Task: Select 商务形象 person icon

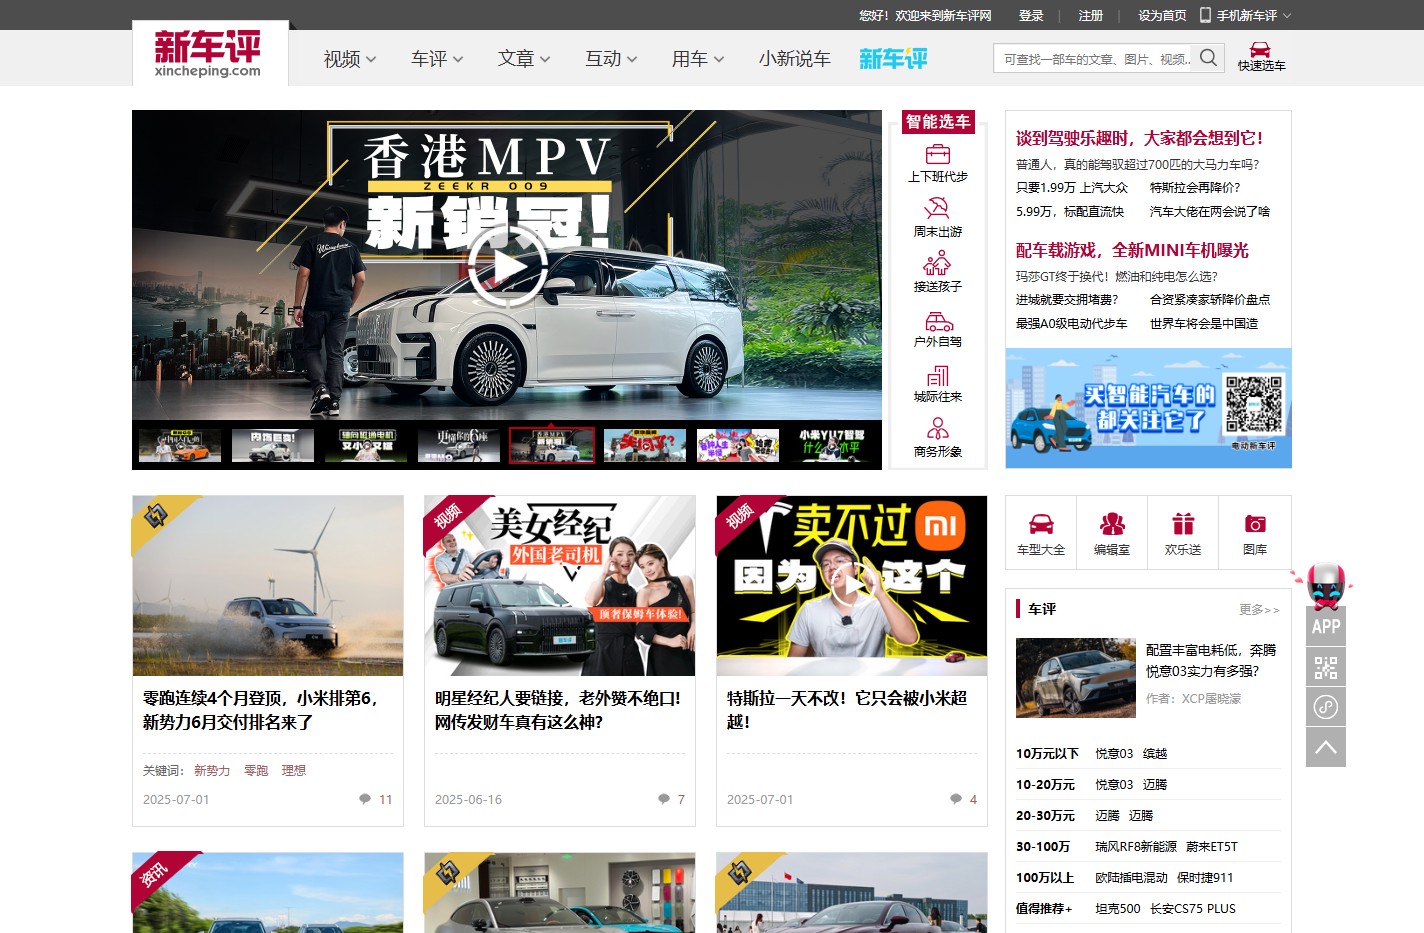Action: [x=937, y=429]
